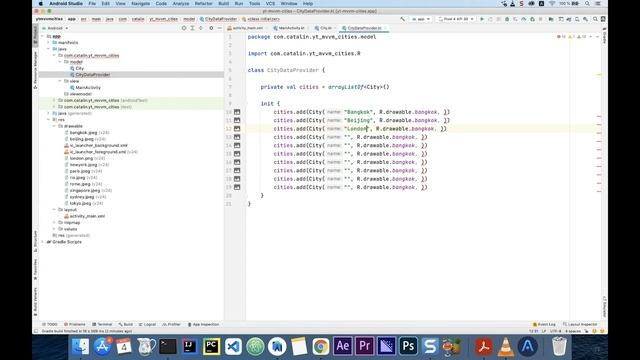The image size is (640, 360).
Task: Open the Pixel 4 device selector dropdown
Action: tap(456, 19)
